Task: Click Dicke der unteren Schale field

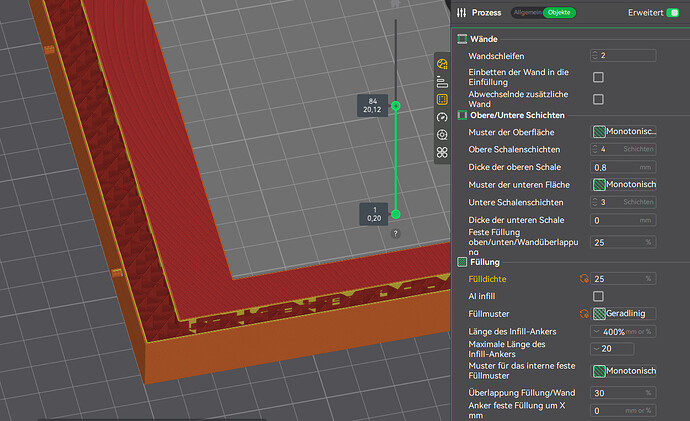Action: 623,220
